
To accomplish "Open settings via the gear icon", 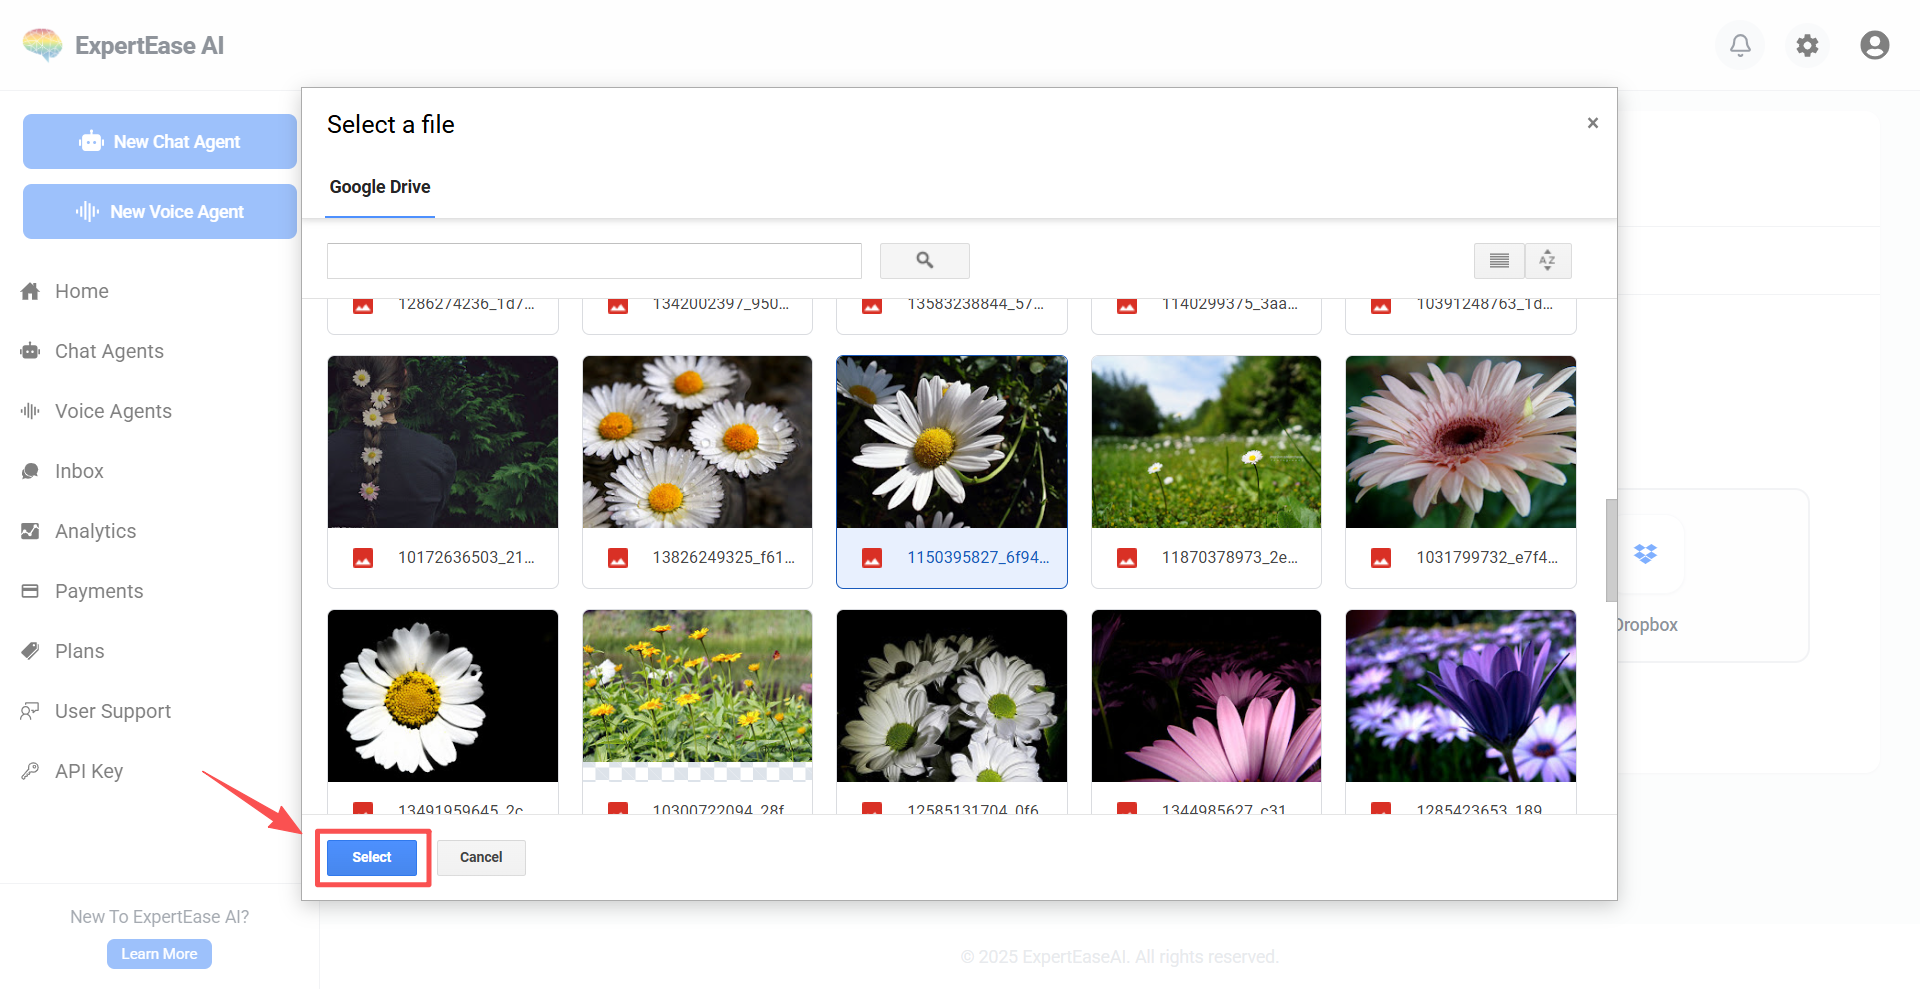I will pos(1807,45).
